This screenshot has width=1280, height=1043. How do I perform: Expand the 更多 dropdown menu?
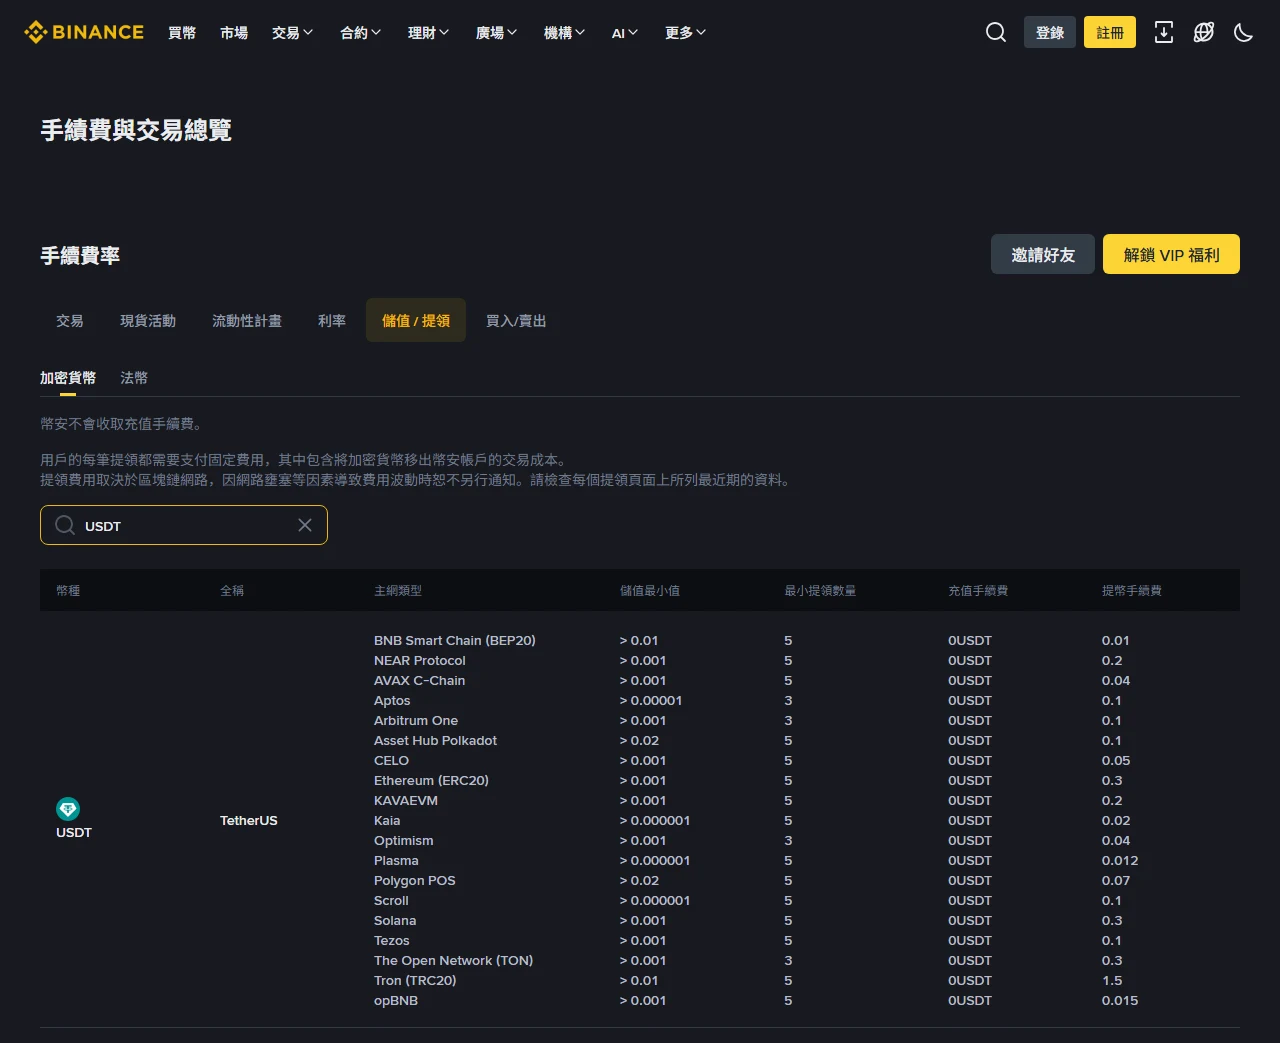[686, 33]
